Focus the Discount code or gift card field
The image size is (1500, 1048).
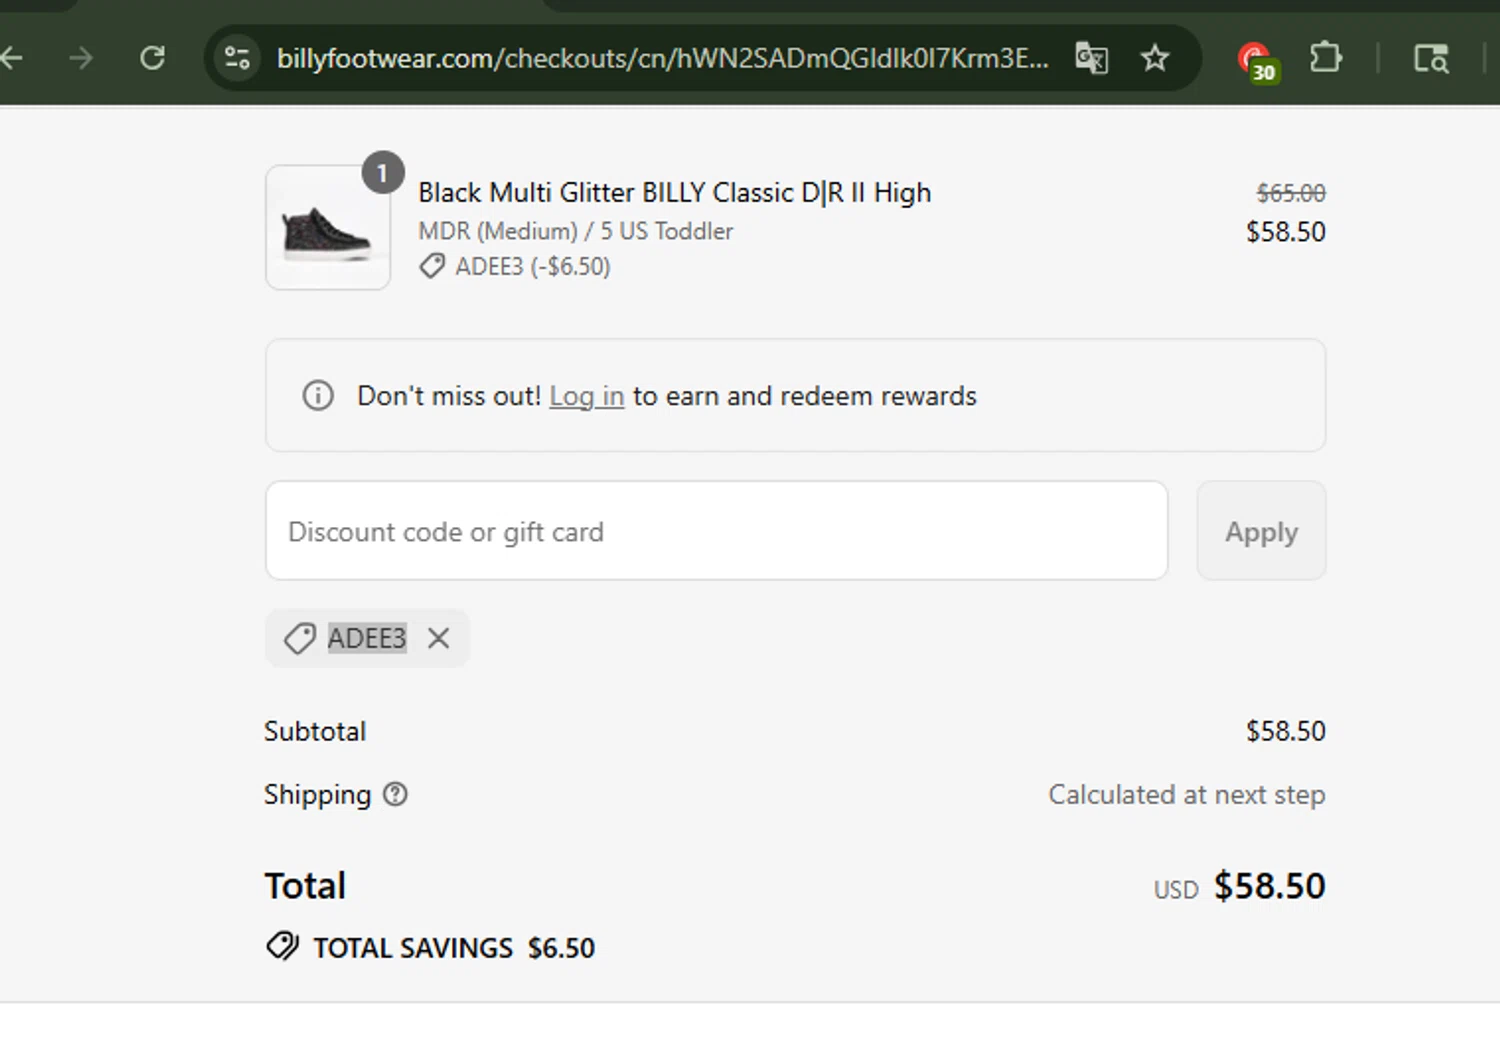tap(716, 531)
